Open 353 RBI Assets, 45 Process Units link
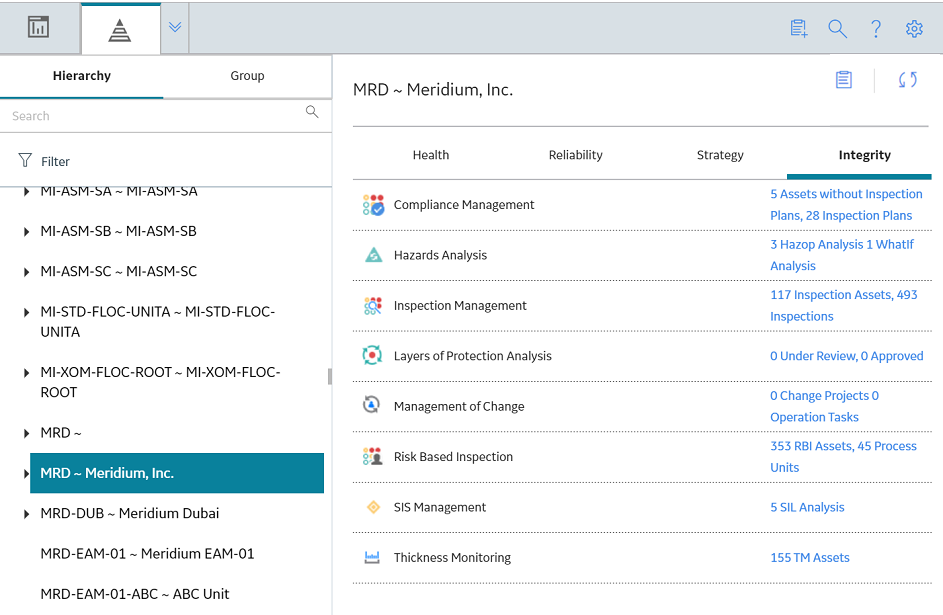Image resolution: width=943 pixels, height=615 pixels. click(843, 457)
